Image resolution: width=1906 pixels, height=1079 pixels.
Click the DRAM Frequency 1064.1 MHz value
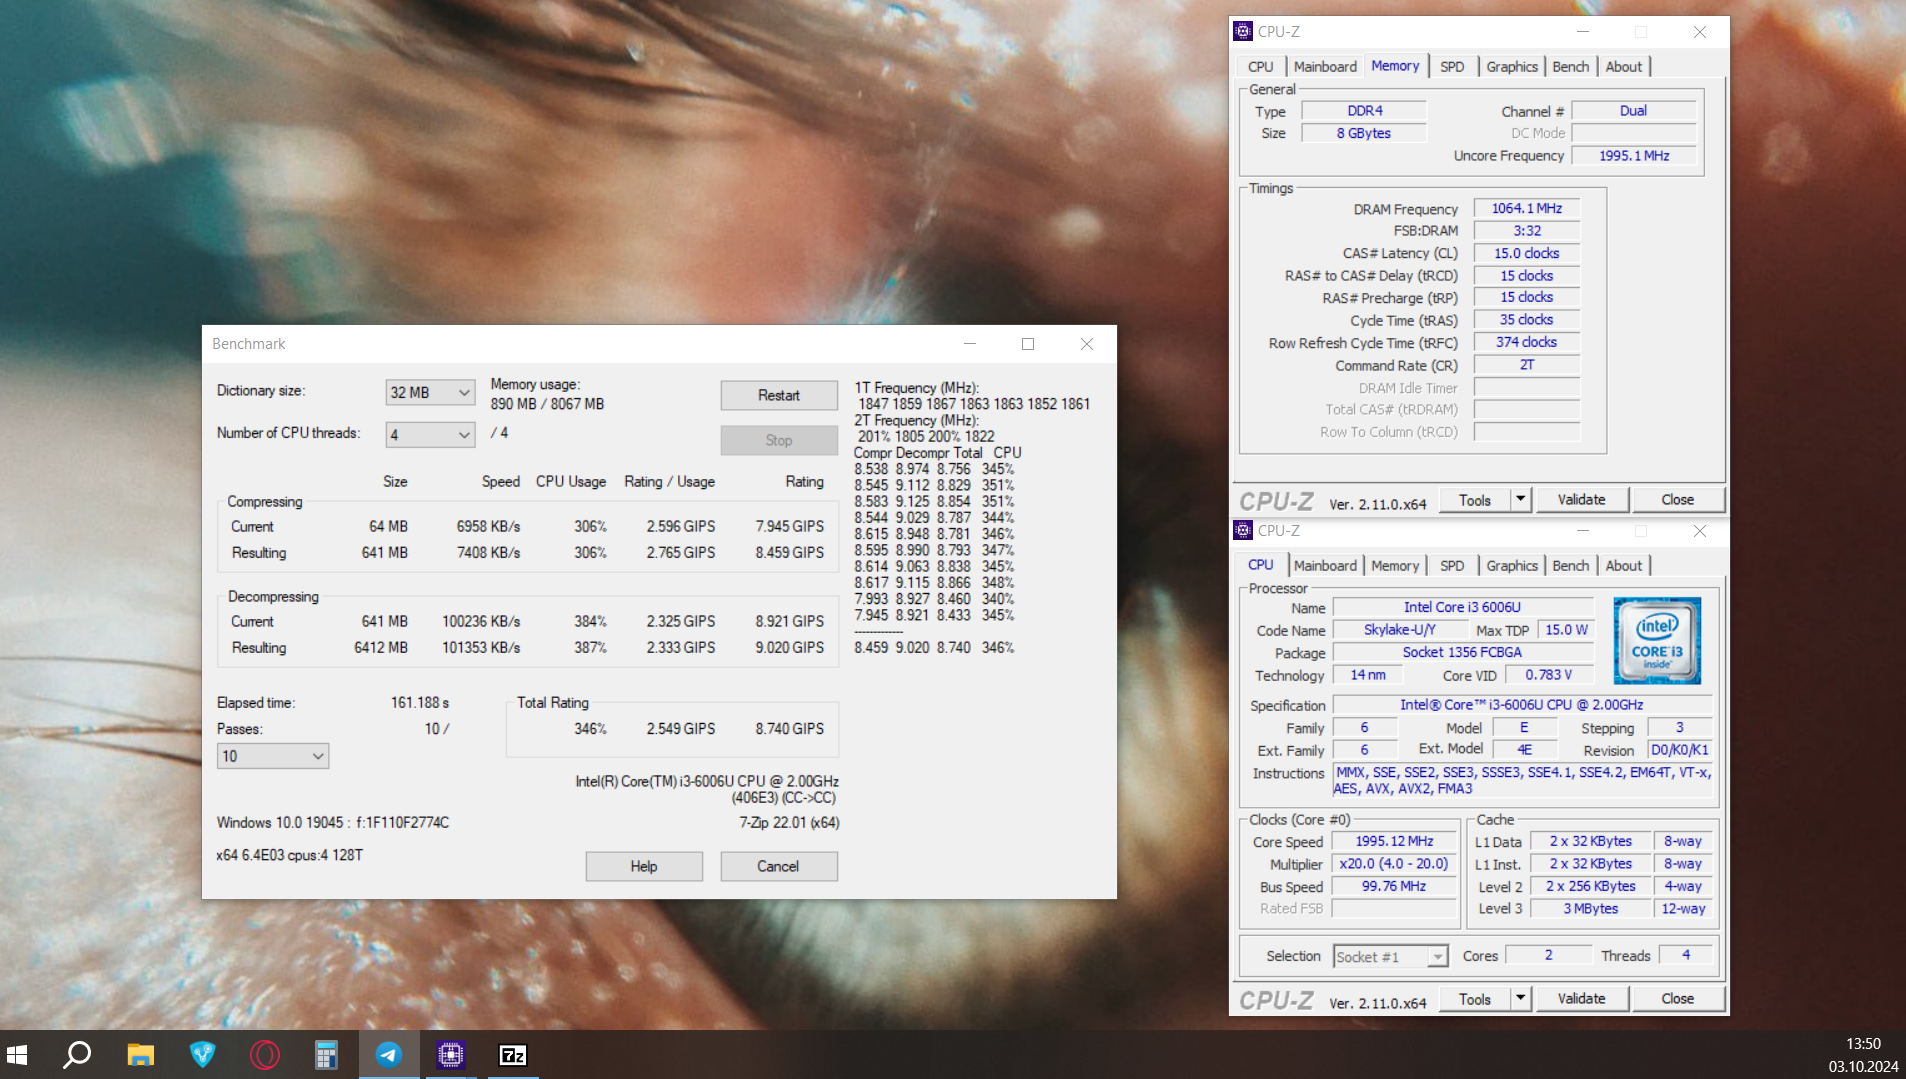(1527, 208)
